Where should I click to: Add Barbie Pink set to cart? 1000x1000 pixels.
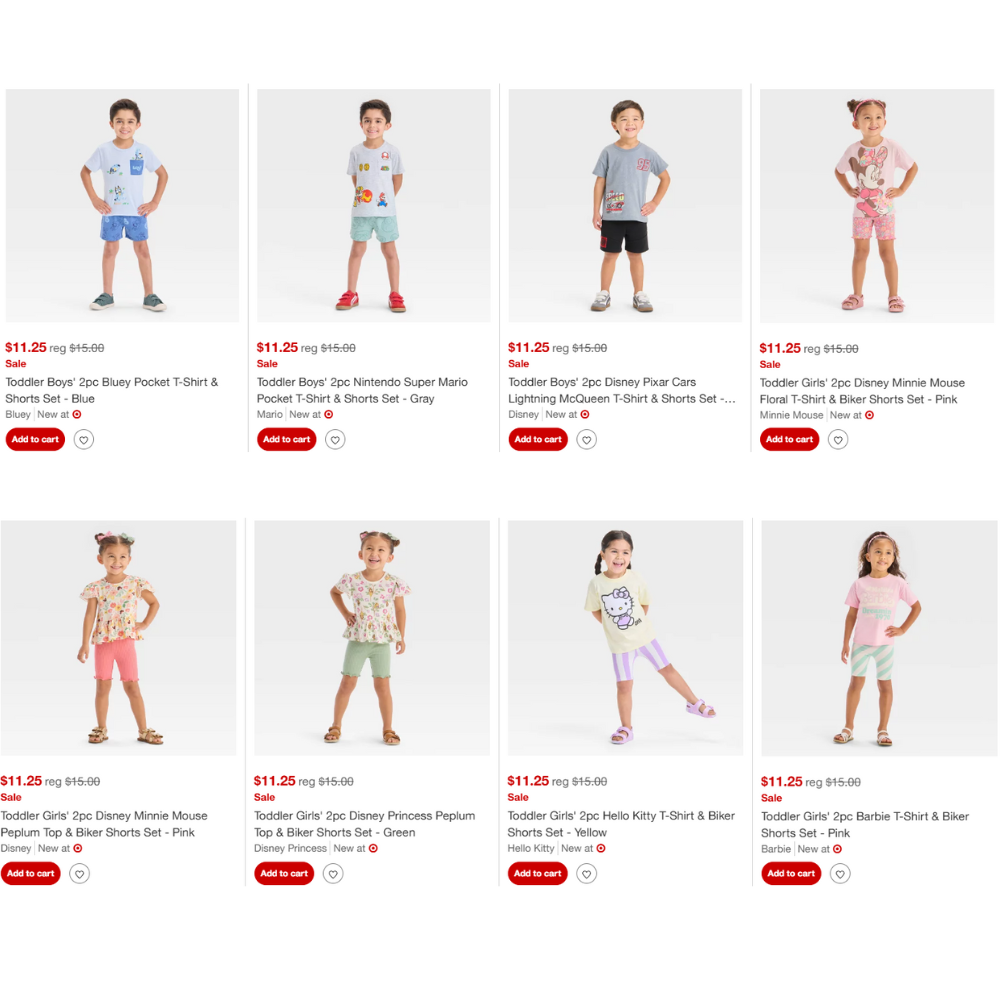pyautogui.click(x=791, y=874)
